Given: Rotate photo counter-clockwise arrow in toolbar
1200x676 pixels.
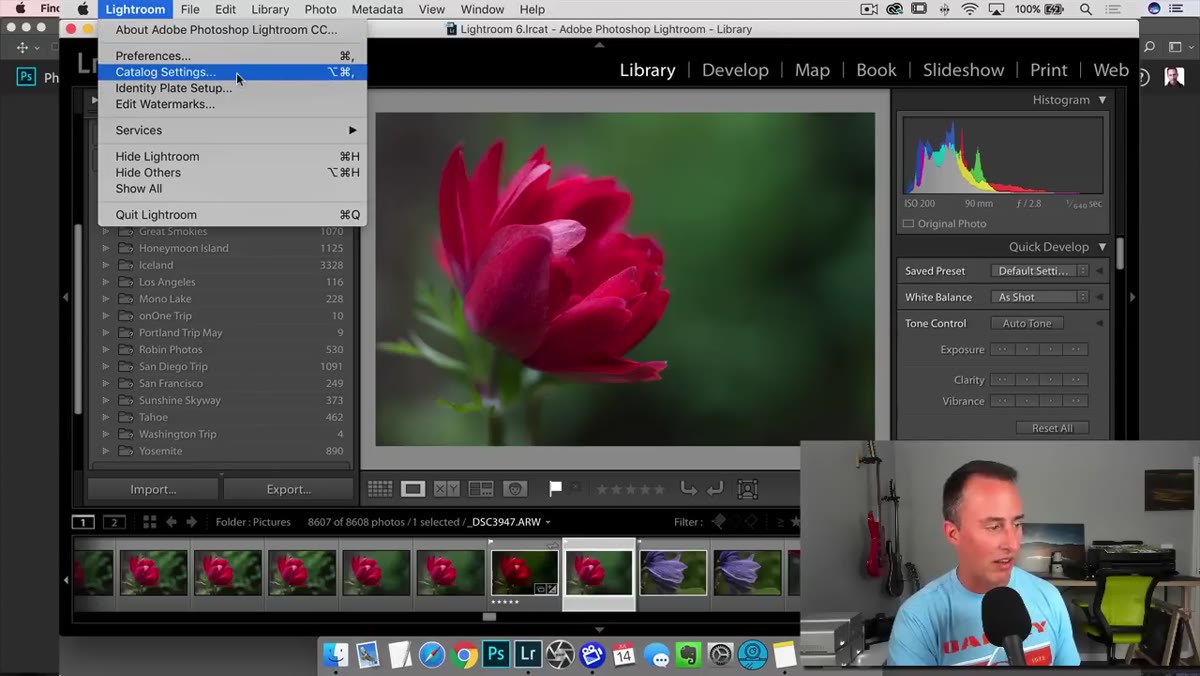Looking at the screenshot, I should coord(689,489).
